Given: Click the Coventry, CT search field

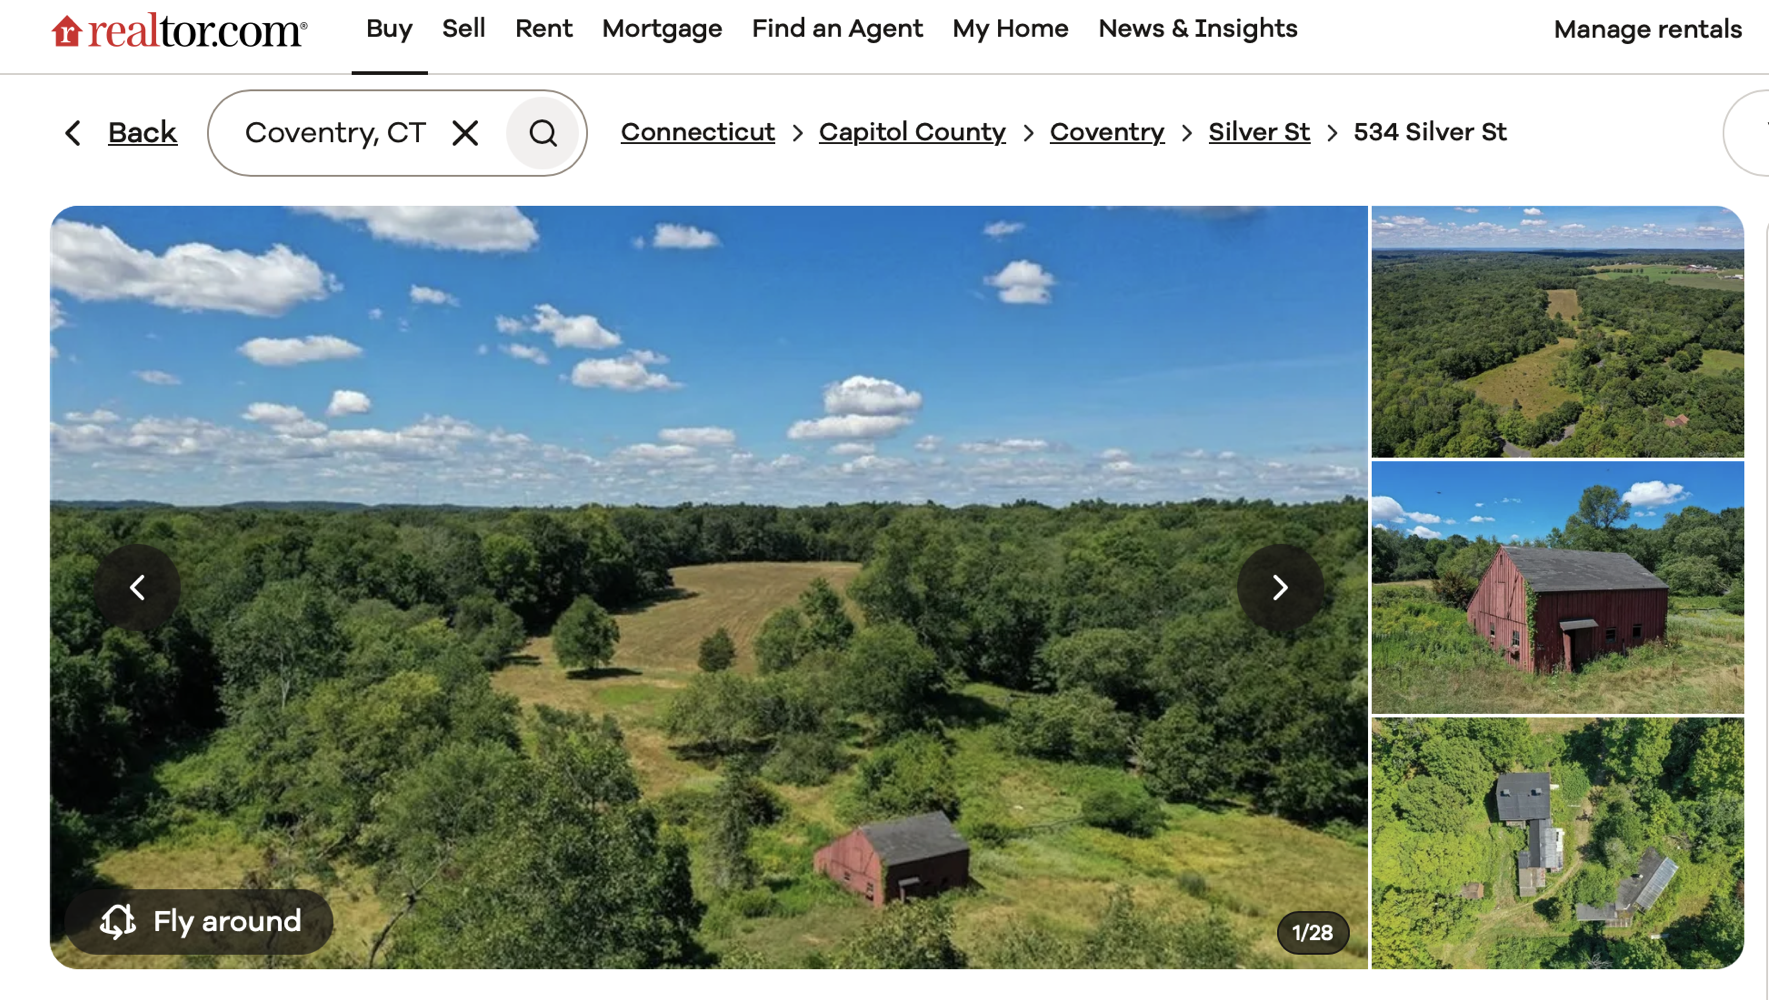Looking at the screenshot, I should [x=335, y=133].
